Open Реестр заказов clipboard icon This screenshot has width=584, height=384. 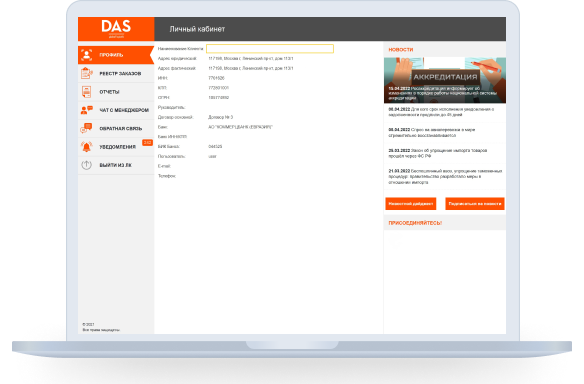(x=86, y=73)
